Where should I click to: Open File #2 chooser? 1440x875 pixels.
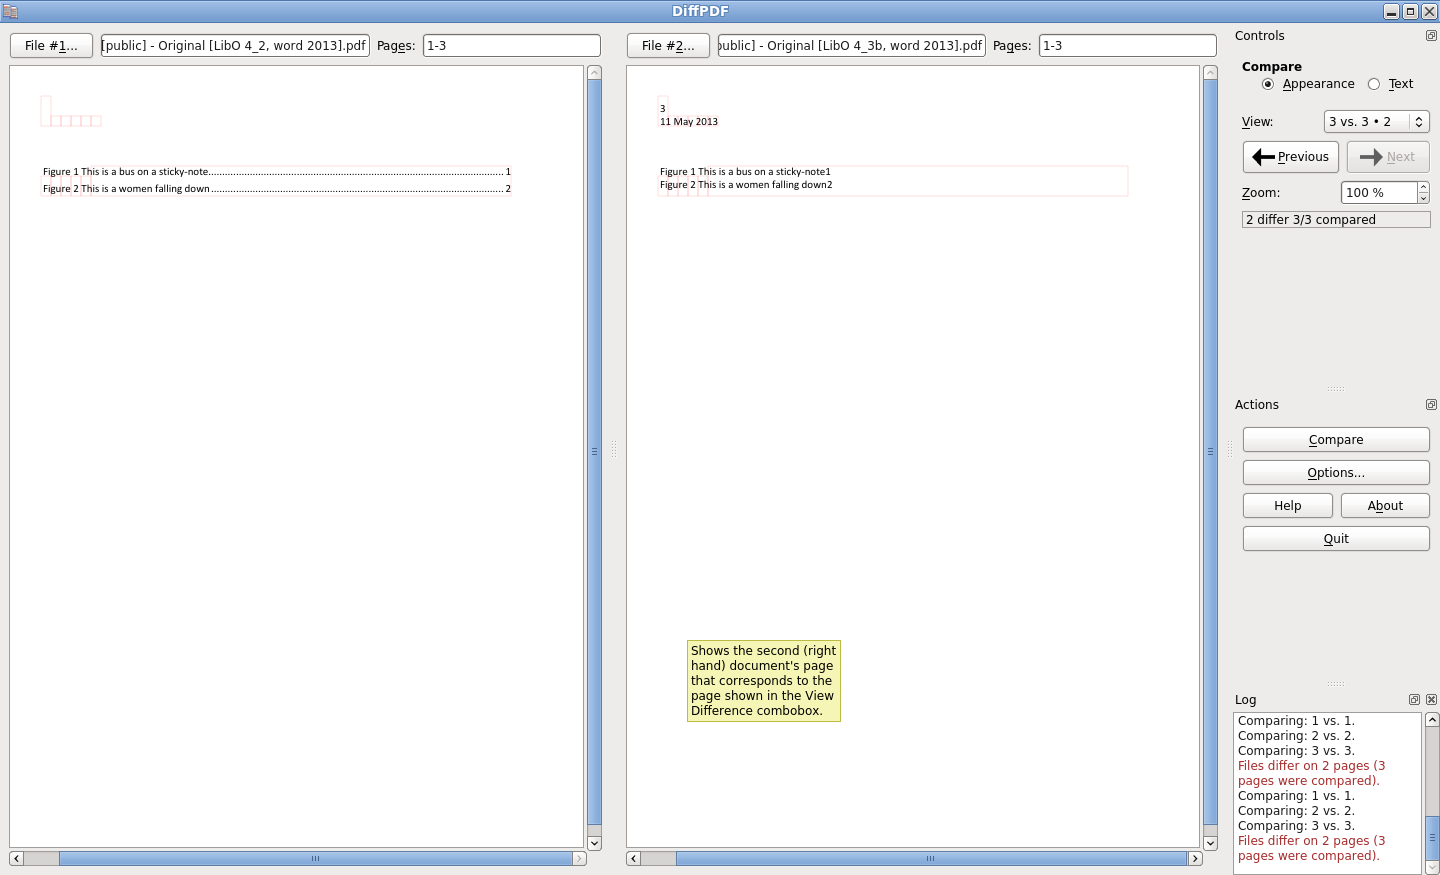[668, 46]
